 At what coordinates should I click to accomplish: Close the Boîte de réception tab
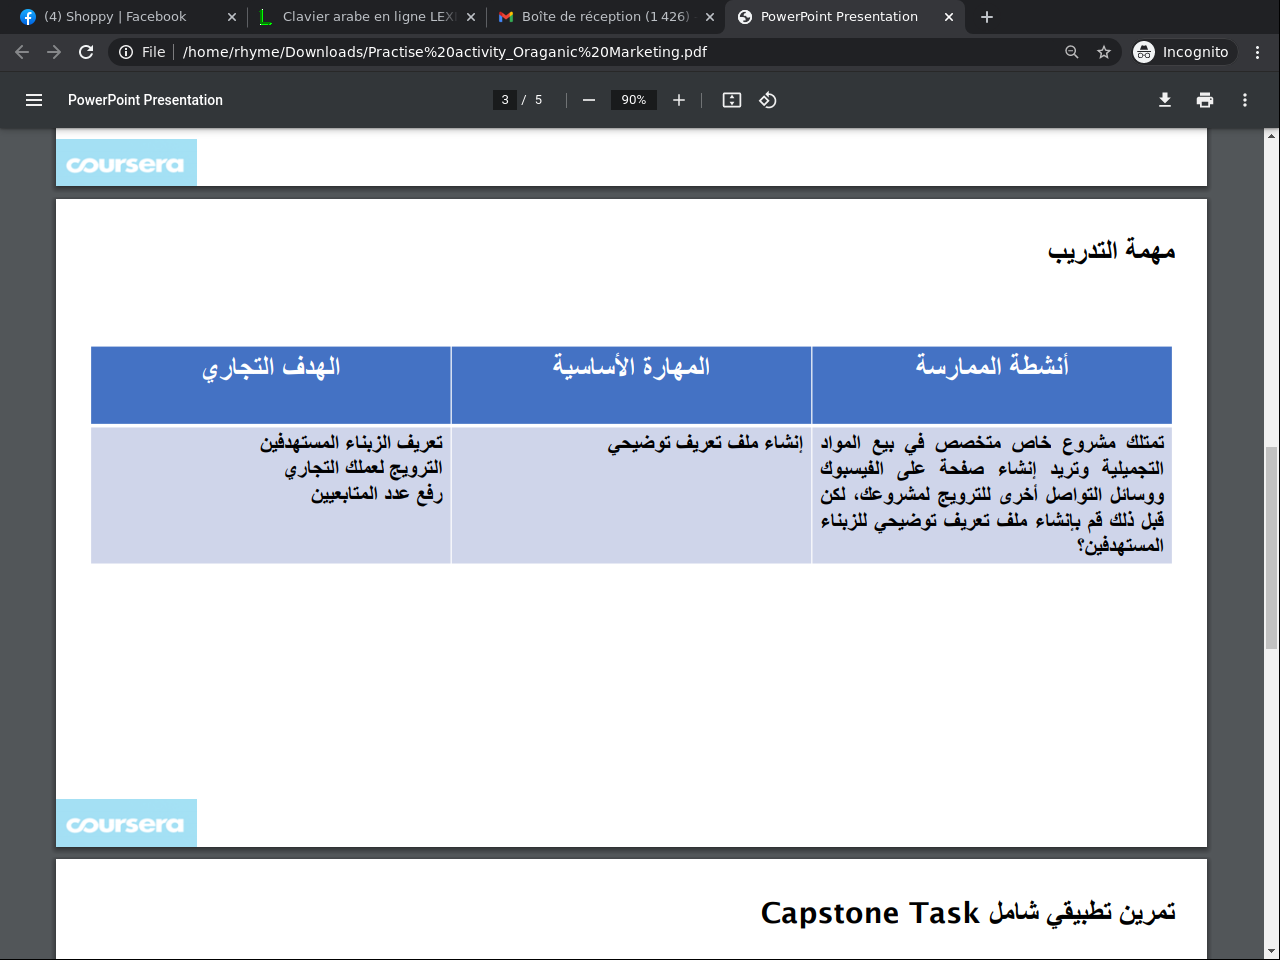(710, 17)
